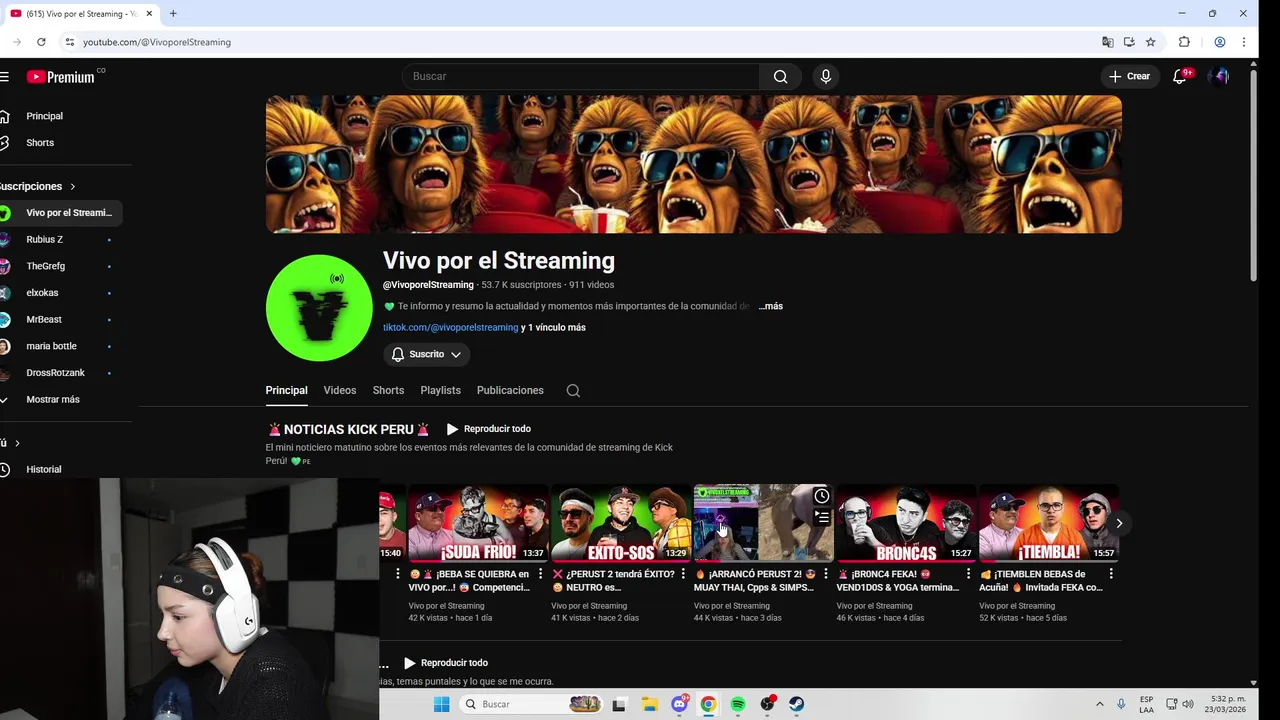Click into the YouTube Buscar search field
Viewport: 1280px width, 720px height.
click(580, 76)
